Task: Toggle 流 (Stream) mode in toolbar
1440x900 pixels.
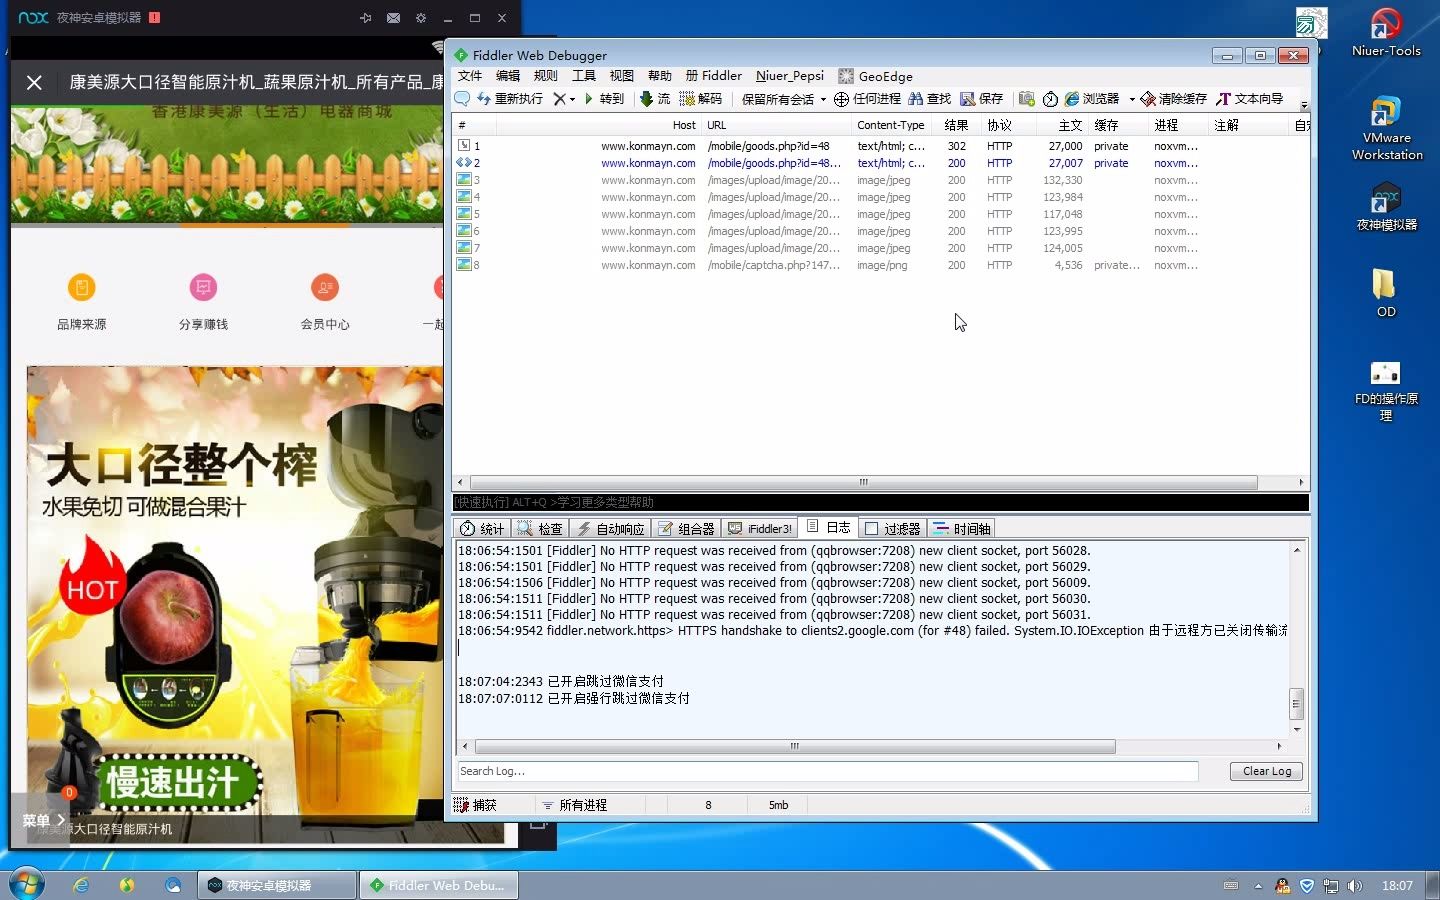Action: 655,99
